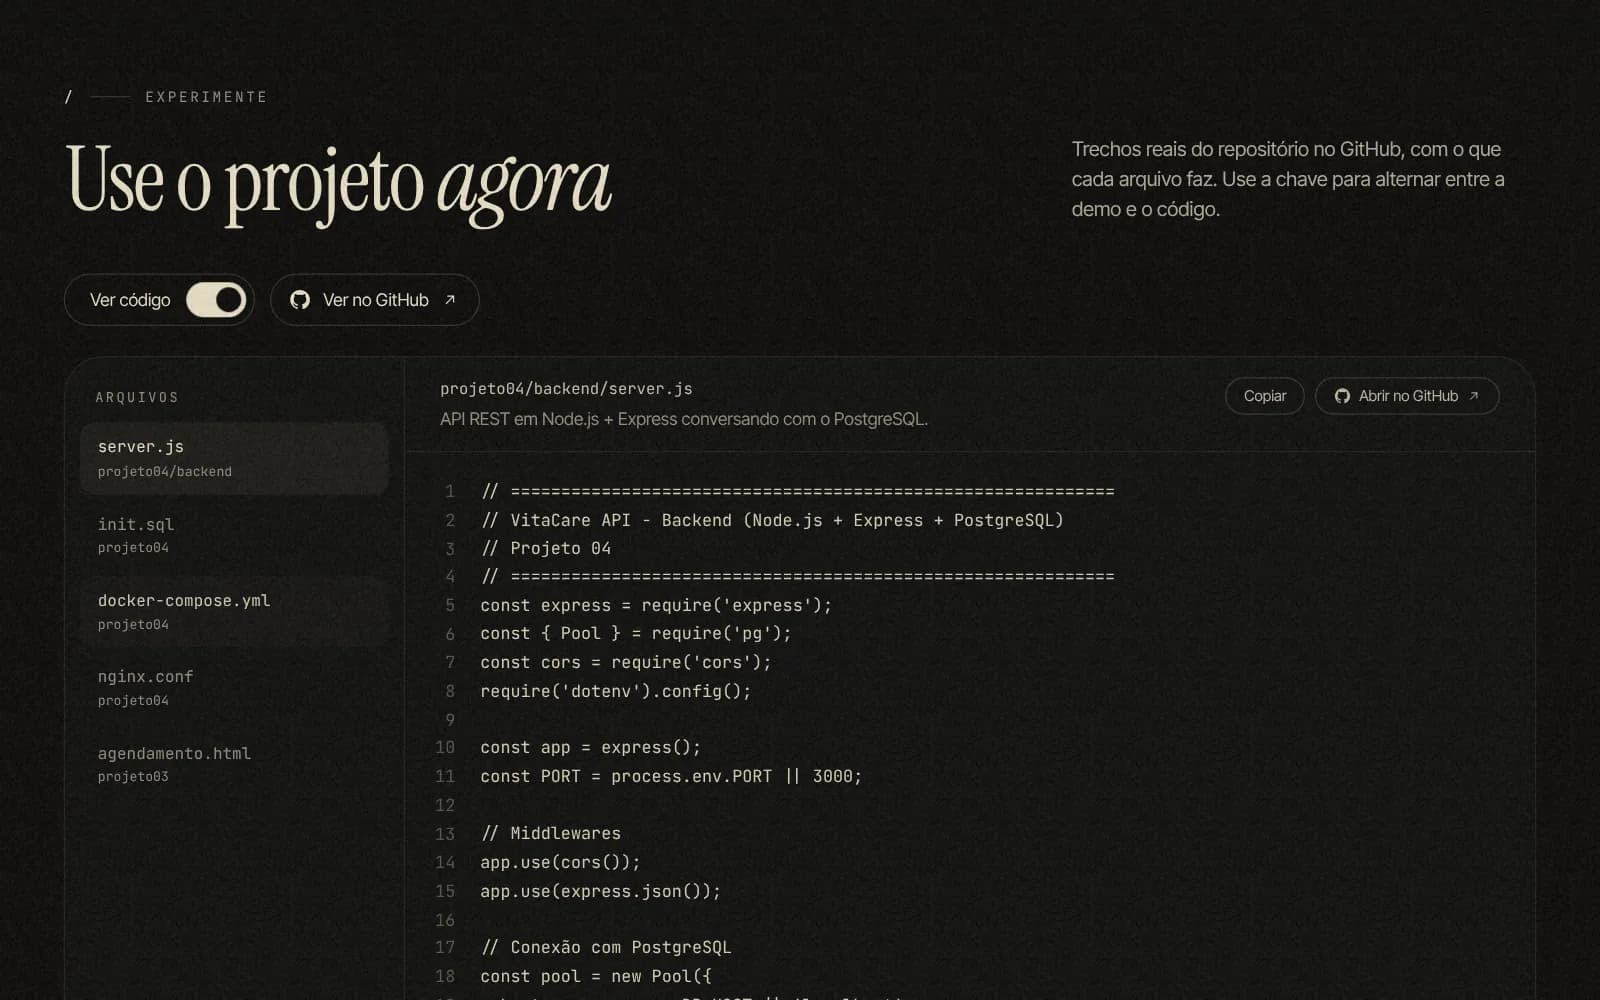Click the API REST description text
1600x1000 pixels.
coord(684,419)
